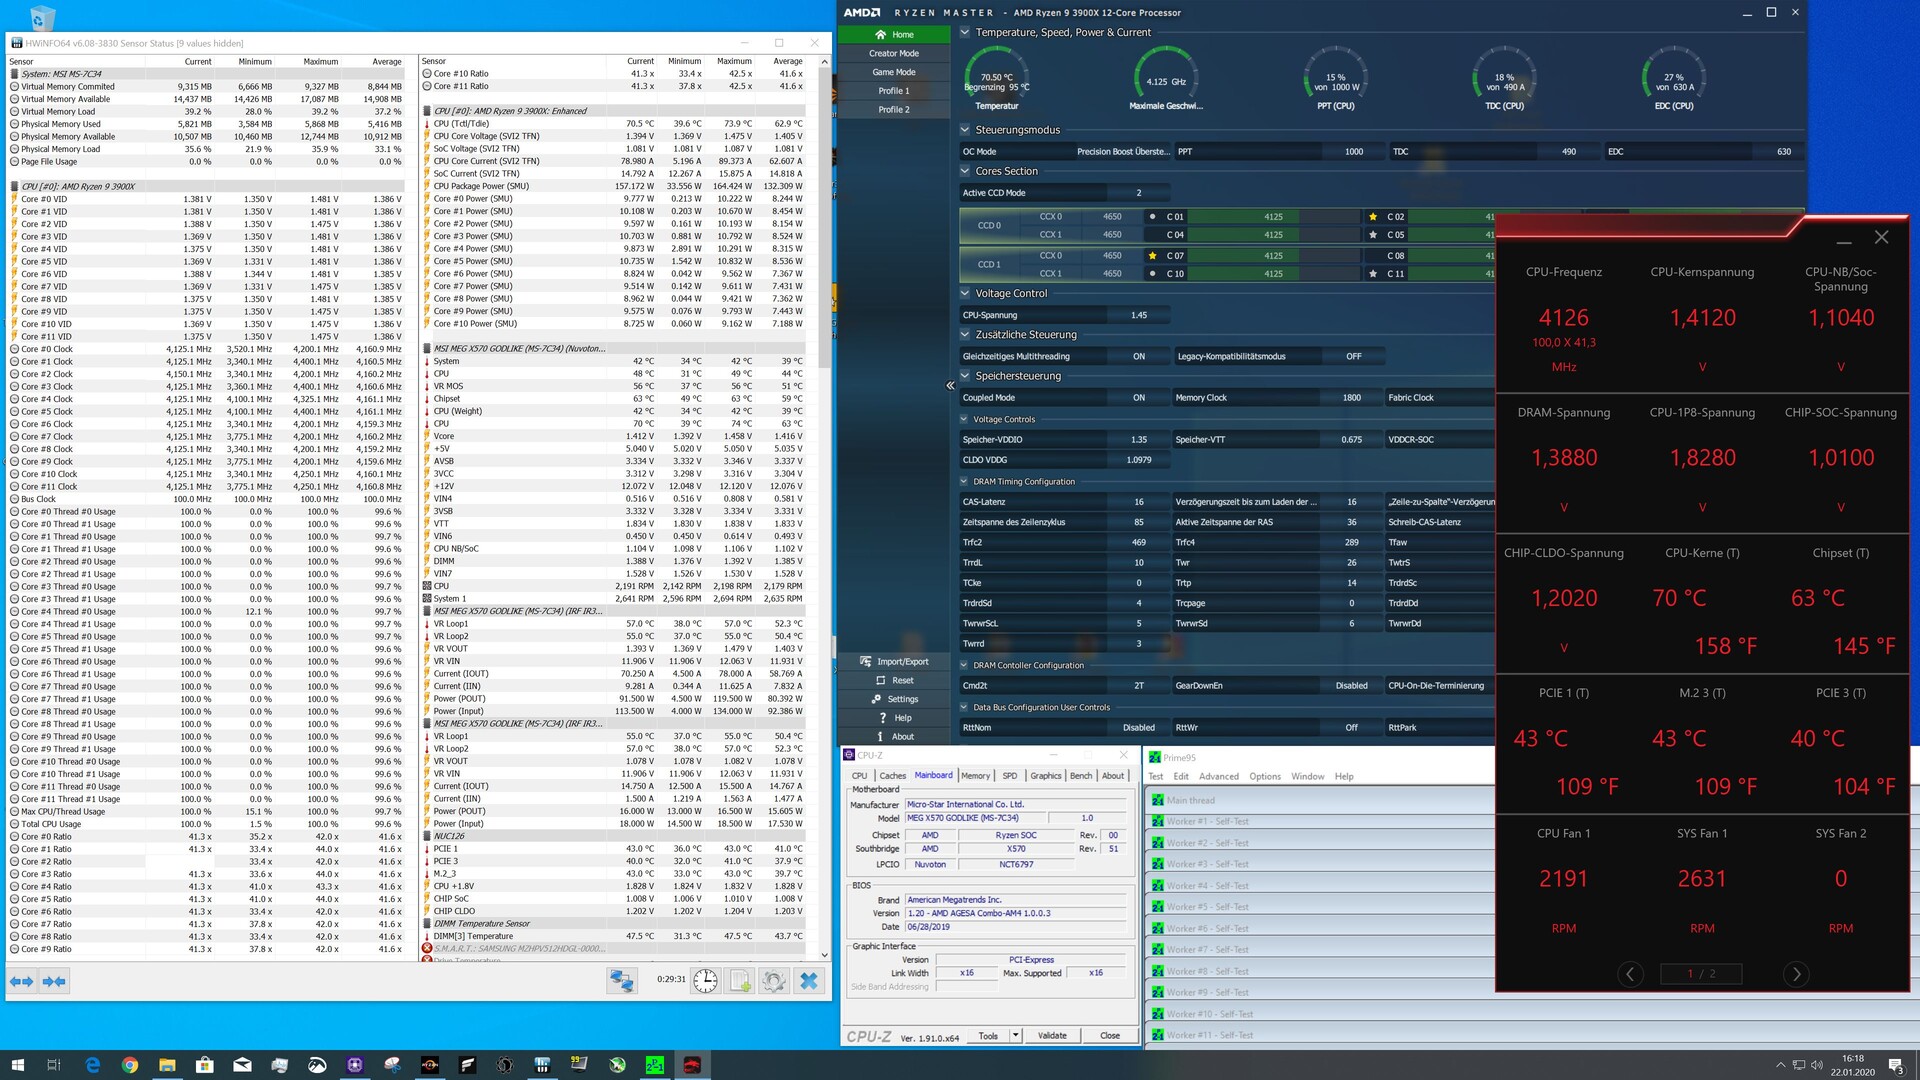This screenshot has height=1080, width=1920.
Task: Click HWiNFO expand columns arrows icon
Action: (x=22, y=982)
